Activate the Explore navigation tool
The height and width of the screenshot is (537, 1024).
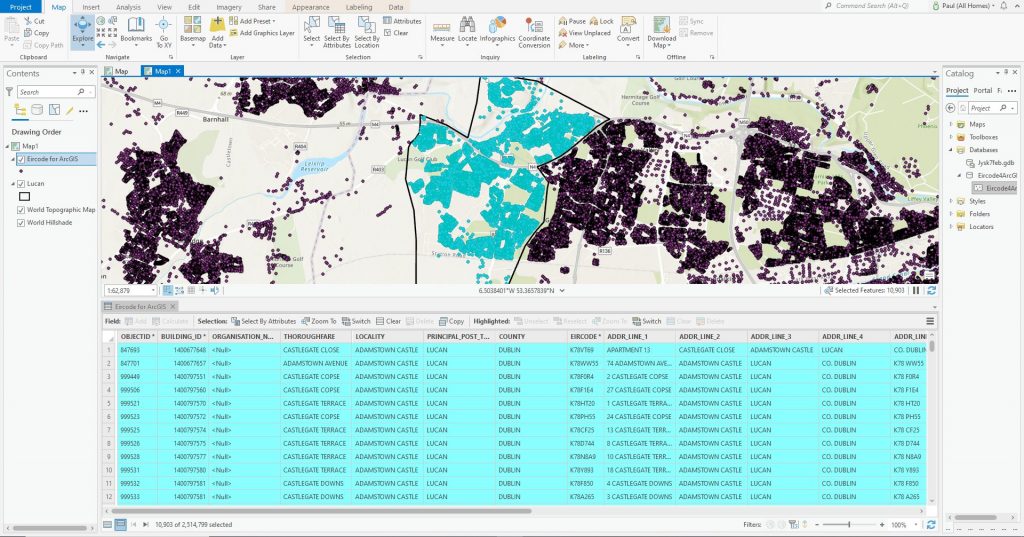click(x=82, y=31)
